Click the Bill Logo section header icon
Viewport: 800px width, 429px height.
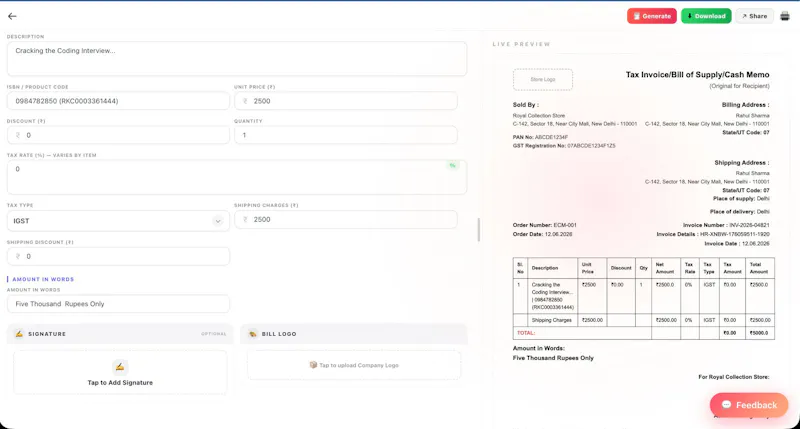click(253, 334)
